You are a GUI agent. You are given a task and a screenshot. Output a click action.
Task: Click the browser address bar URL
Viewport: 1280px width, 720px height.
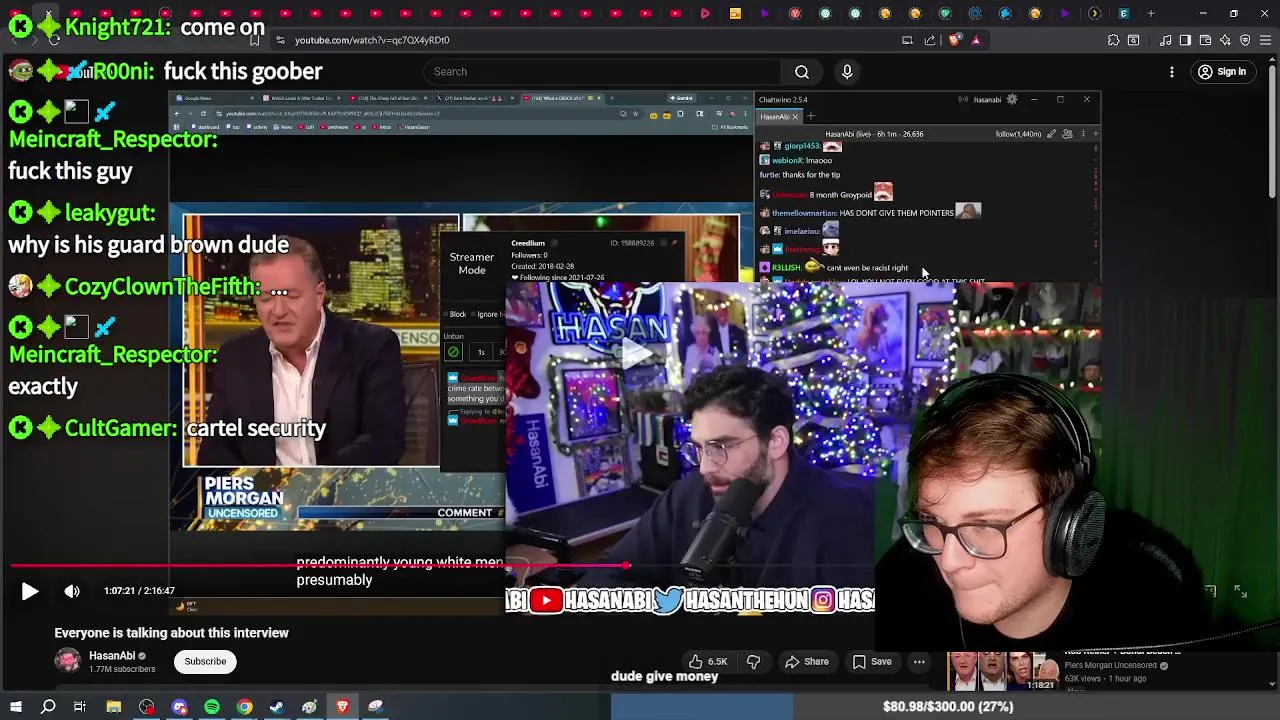tap(372, 40)
